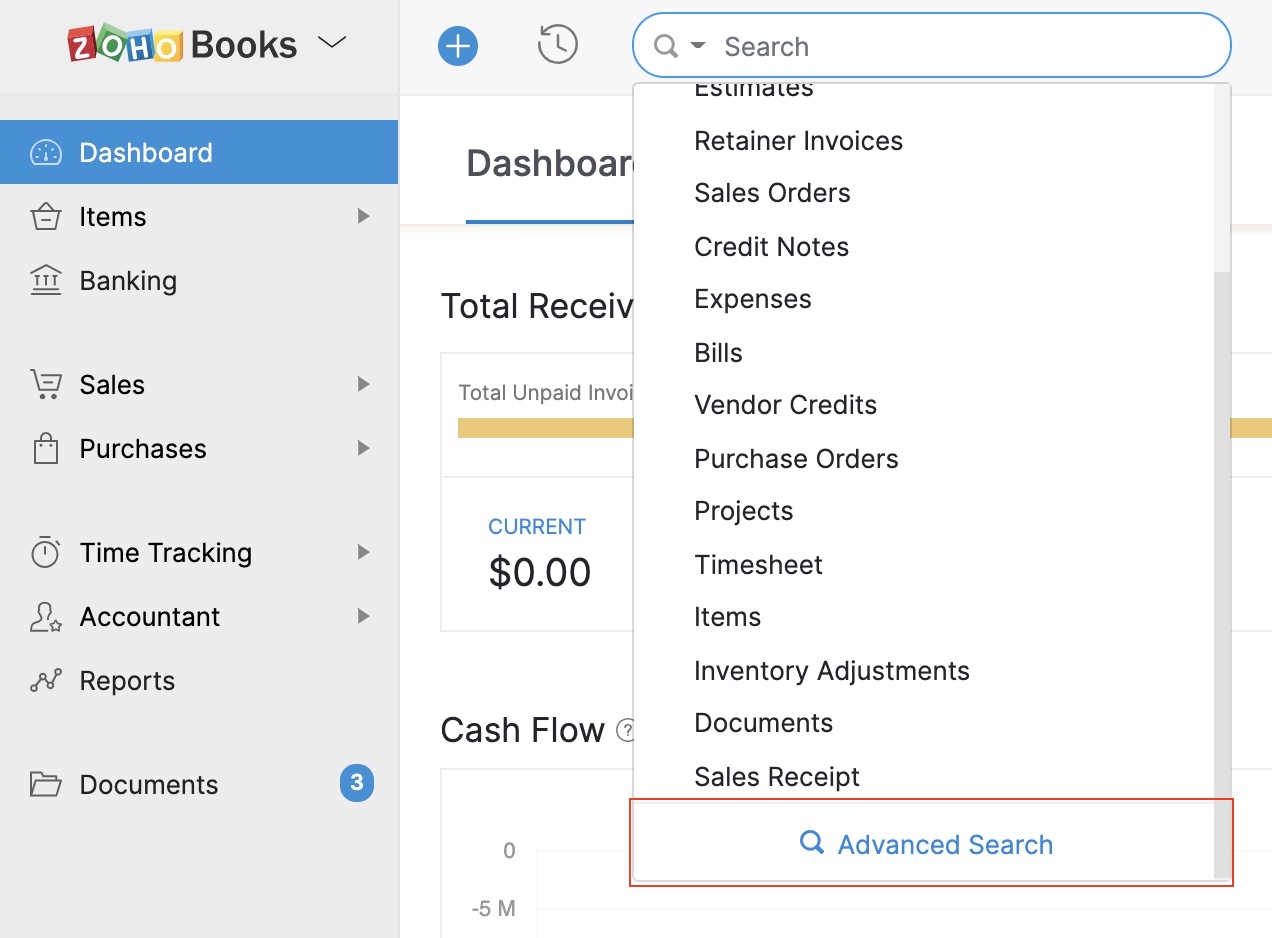This screenshot has width=1272, height=938.
Task: Click the Dashboard gauge icon in sidebar
Action: click(44, 152)
